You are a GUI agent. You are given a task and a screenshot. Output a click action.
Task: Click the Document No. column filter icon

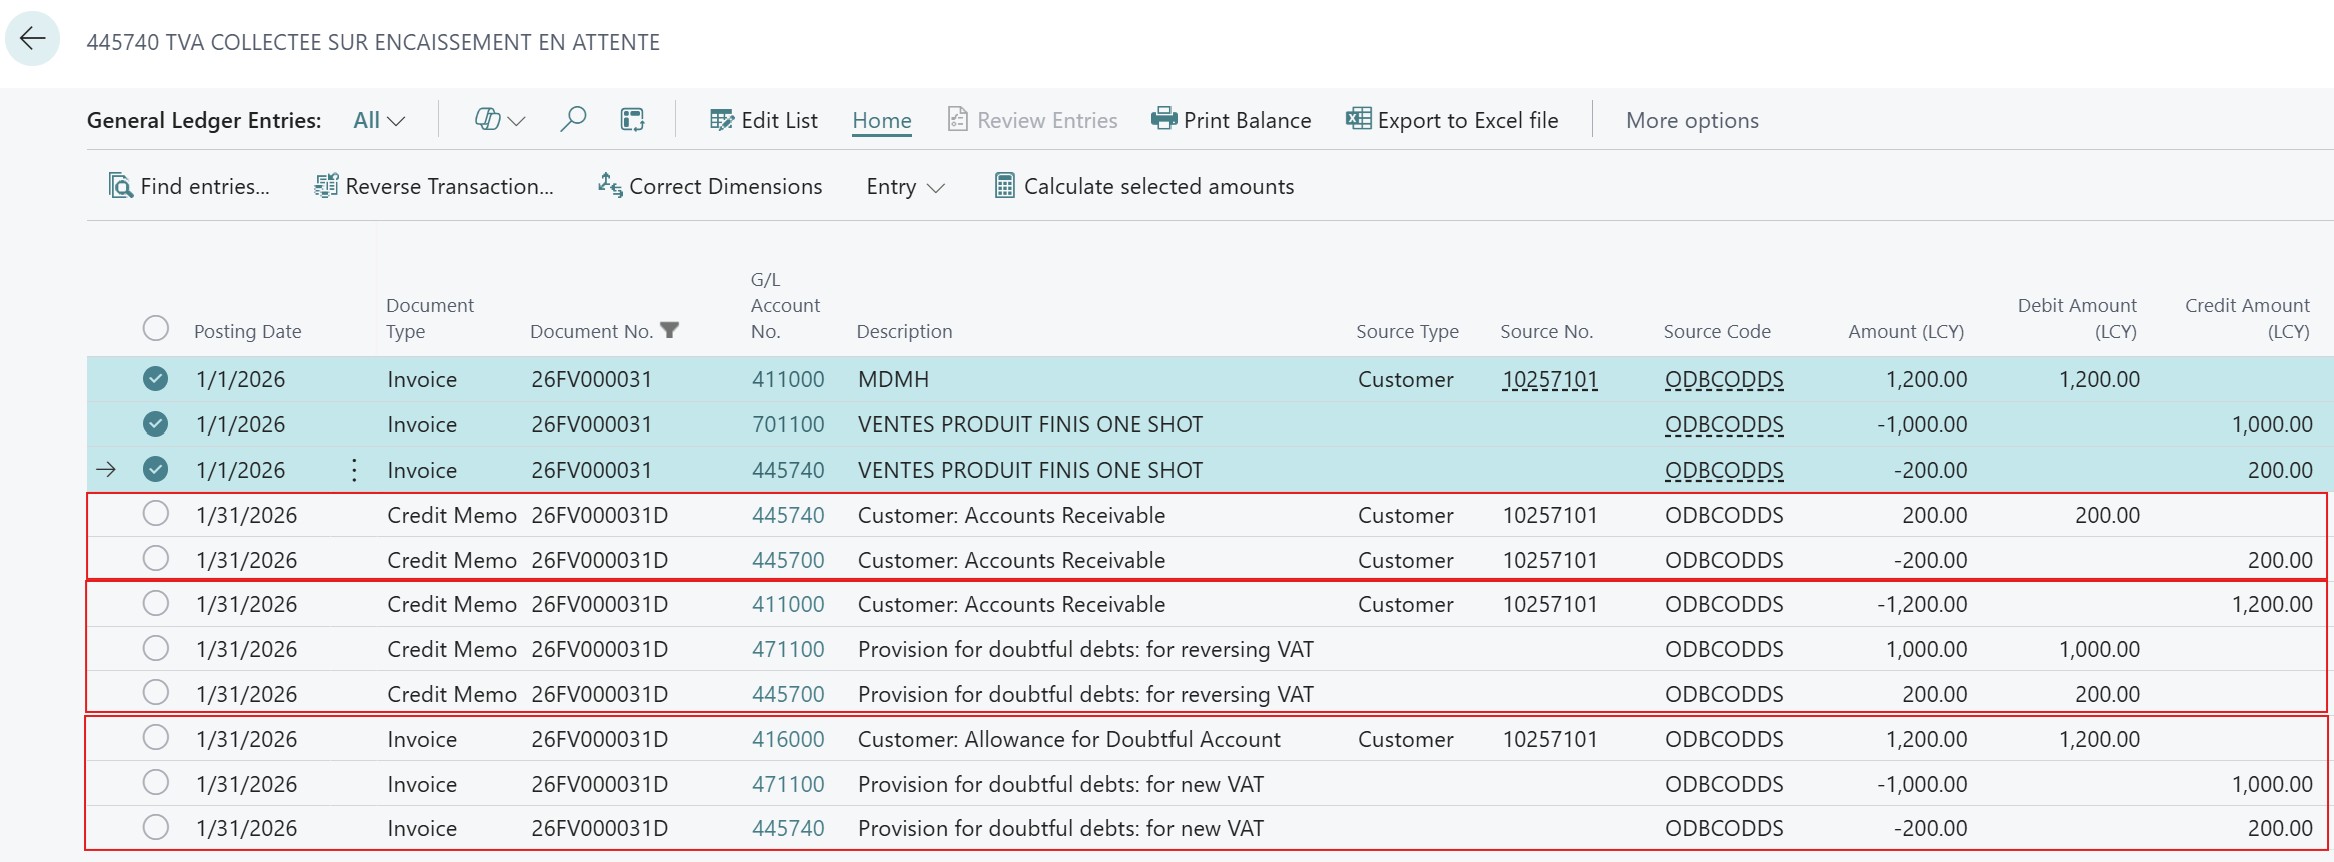click(x=670, y=330)
